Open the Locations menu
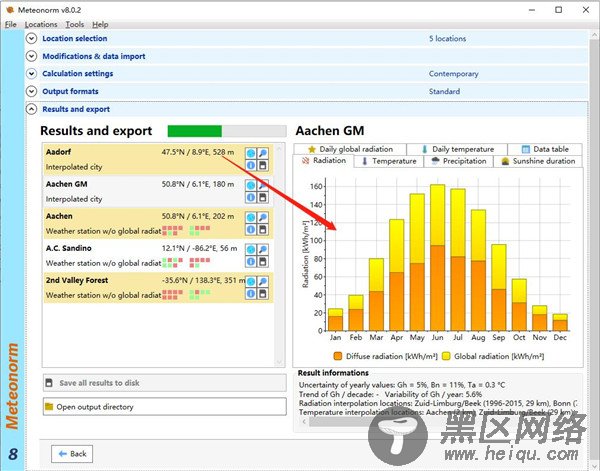The image size is (600, 471). pos(41,24)
